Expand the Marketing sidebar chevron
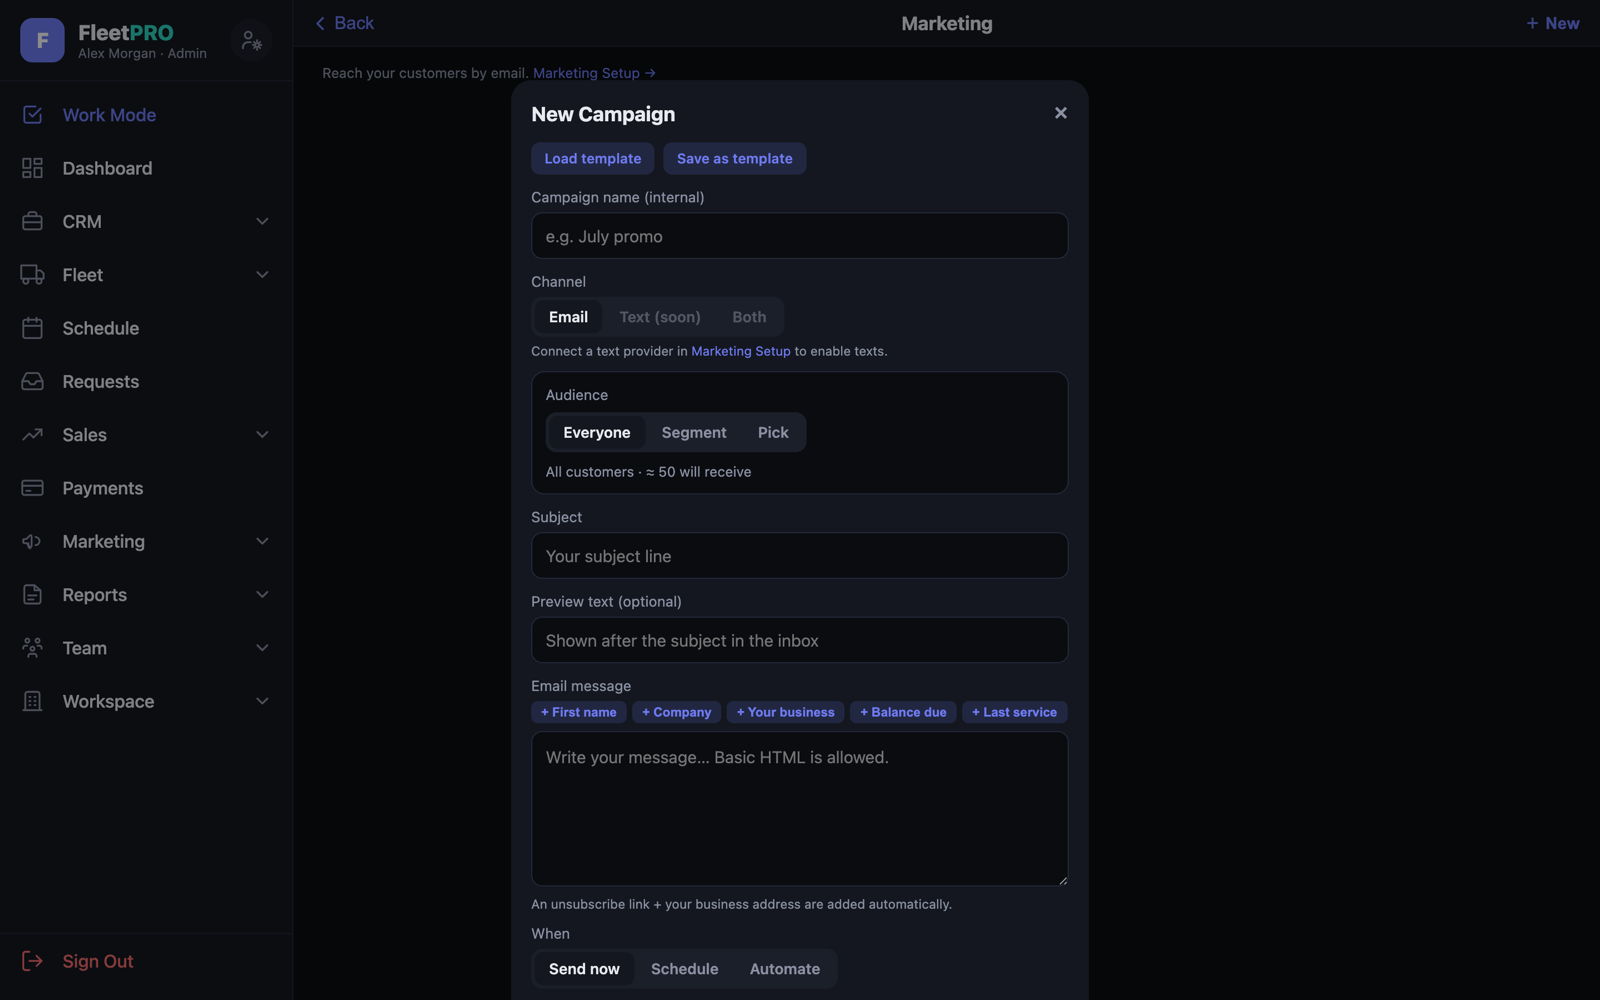This screenshot has width=1600, height=1000. [262, 541]
